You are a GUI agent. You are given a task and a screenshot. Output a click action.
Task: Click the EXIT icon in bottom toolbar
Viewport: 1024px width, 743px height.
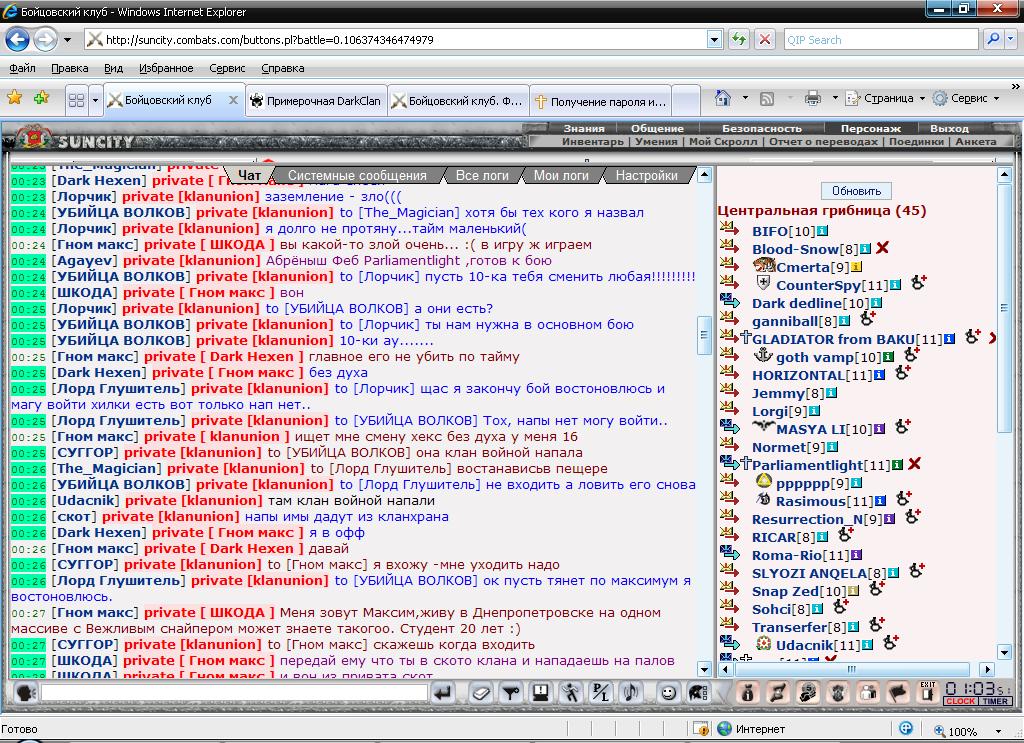tap(927, 691)
